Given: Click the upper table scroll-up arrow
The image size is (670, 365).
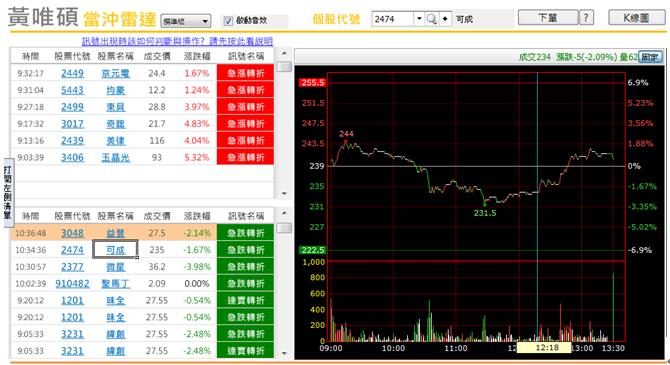Looking at the screenshot, I should pyautogui.click(x=284, y=53).
